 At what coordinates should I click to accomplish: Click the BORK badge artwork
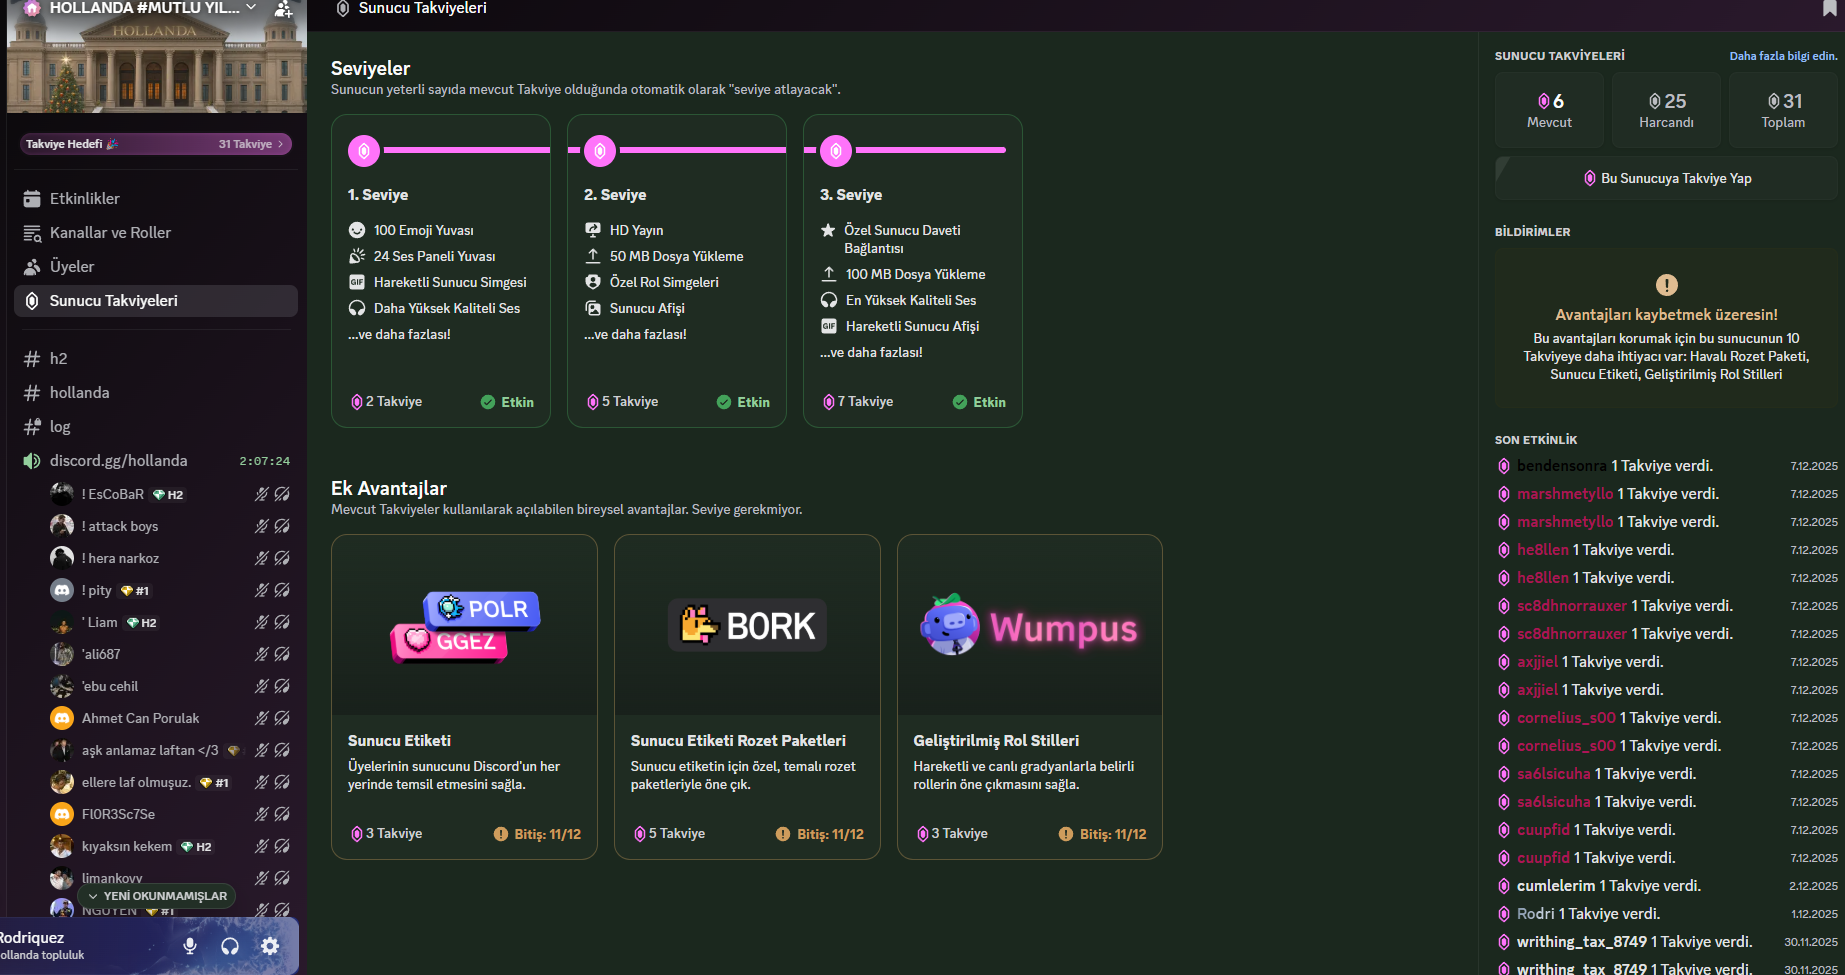click(747, 626)
